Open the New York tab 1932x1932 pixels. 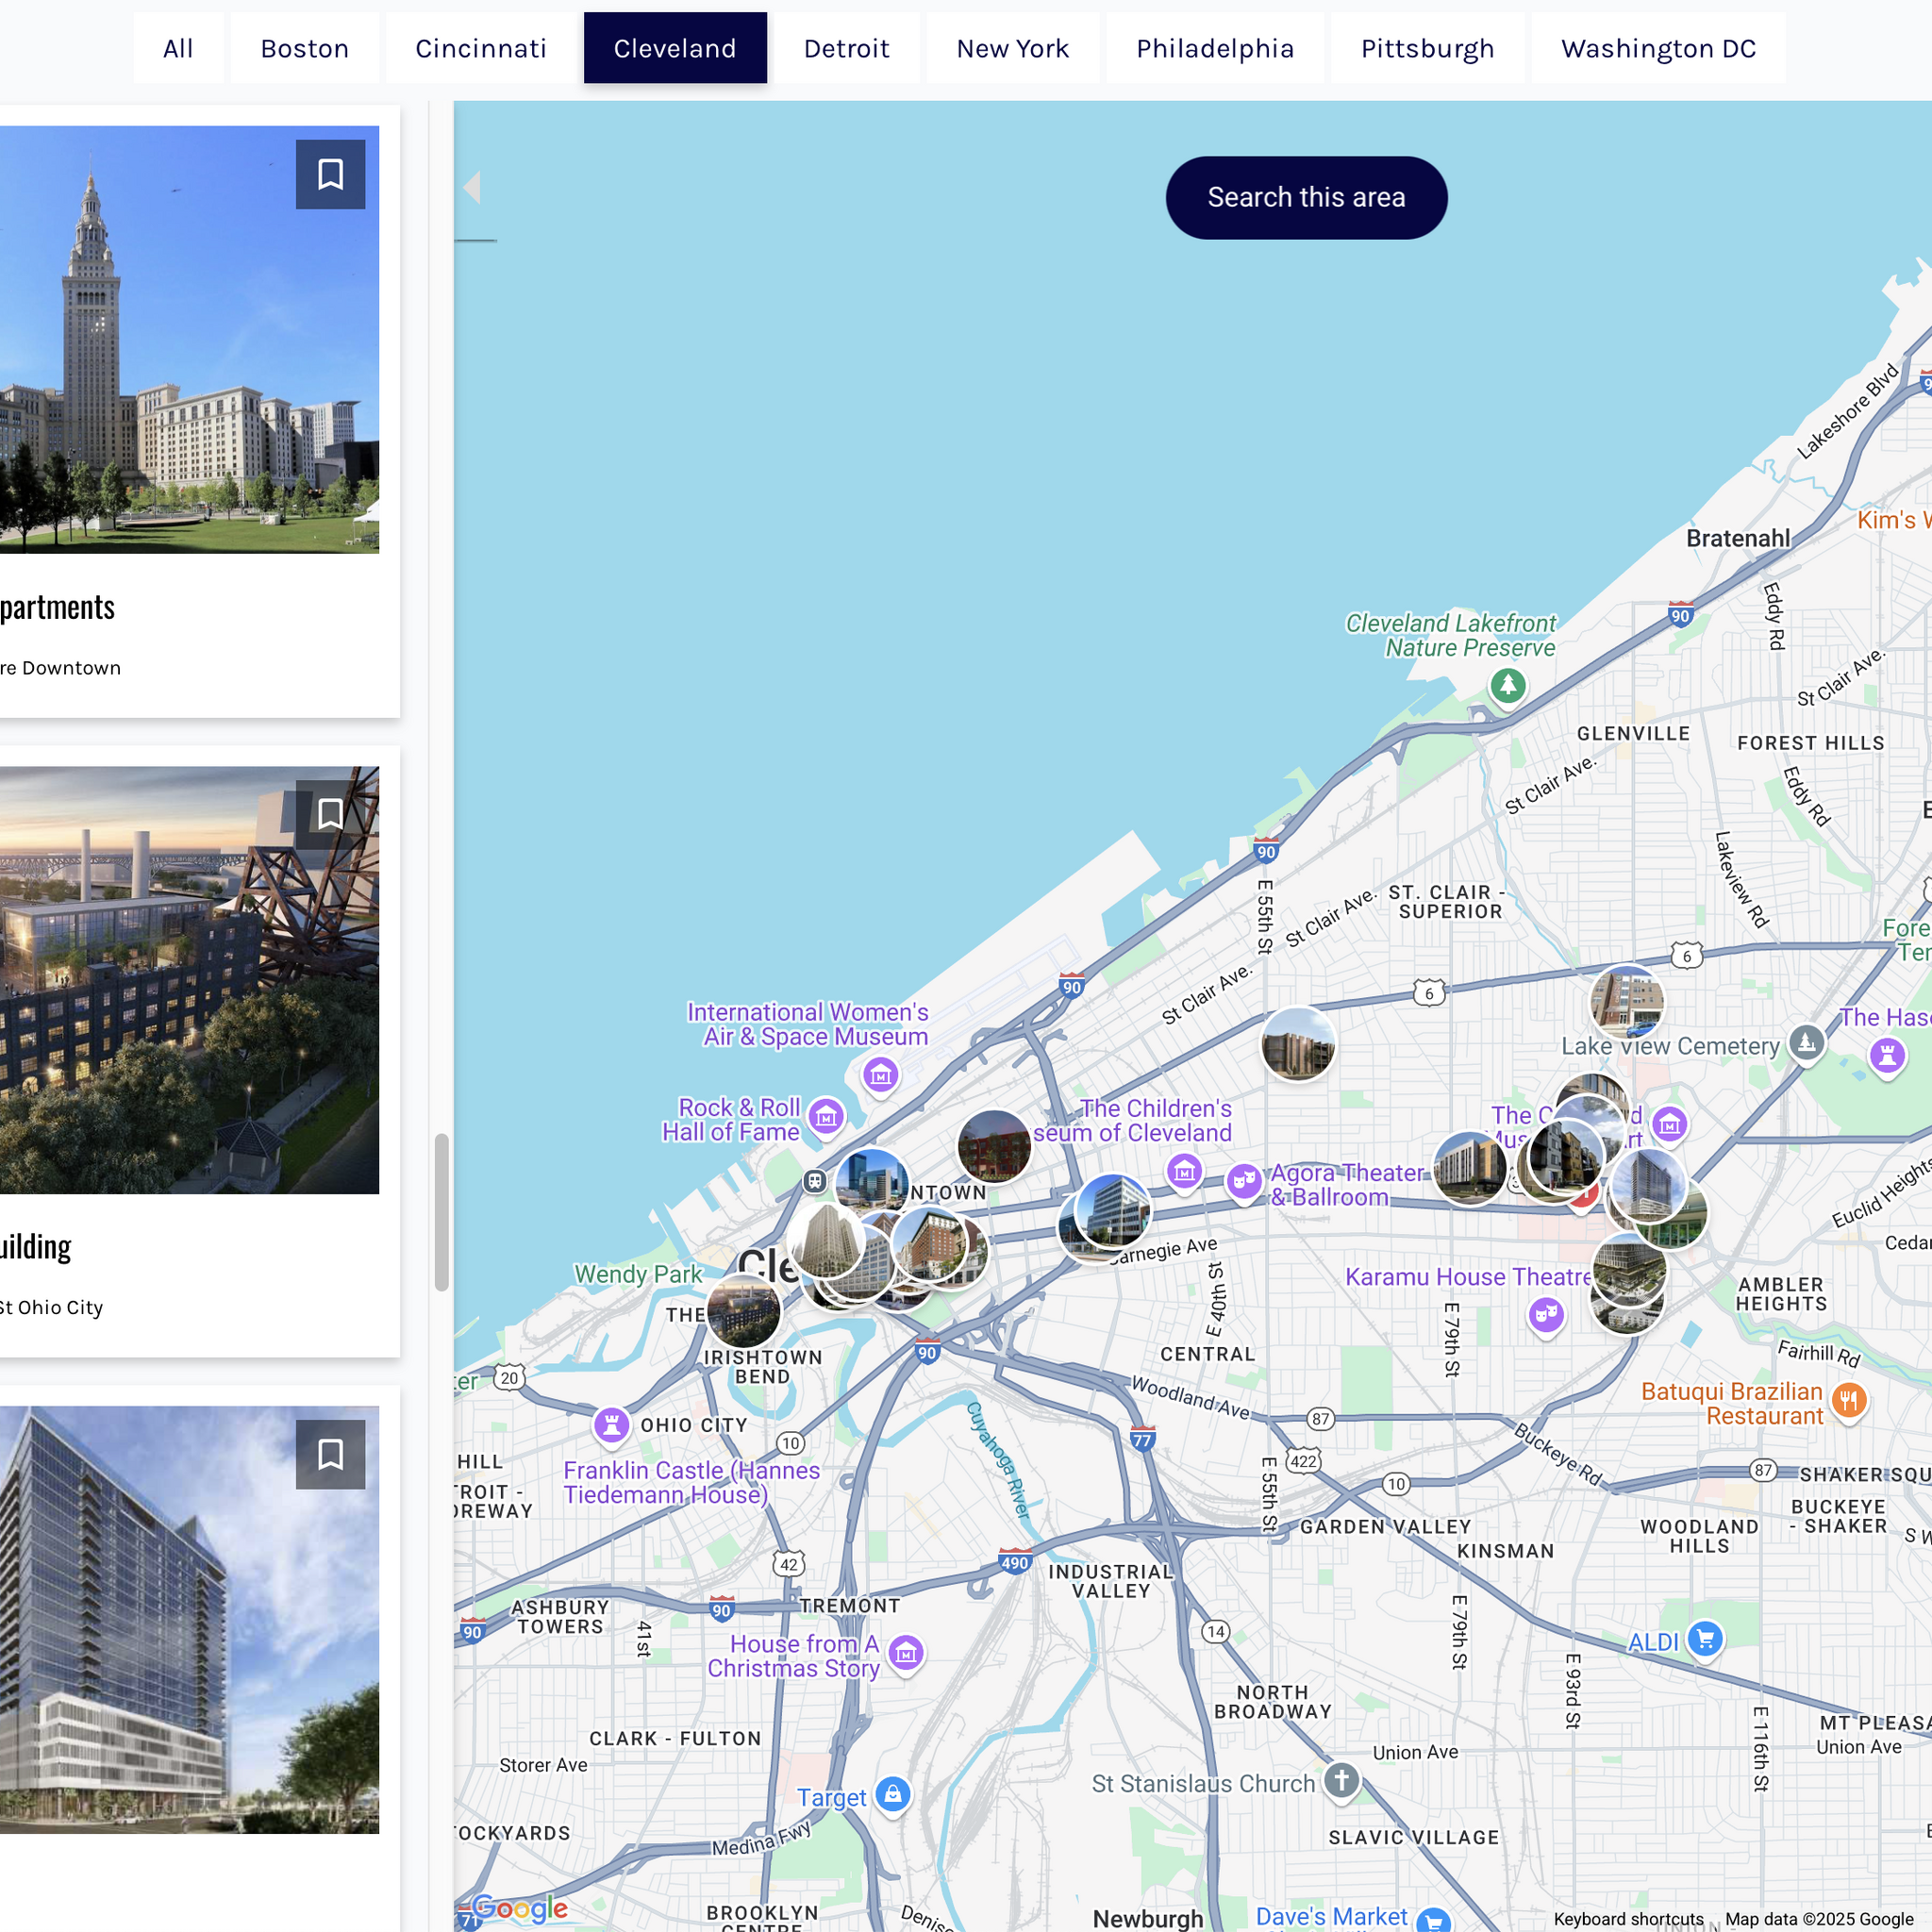[x=1012, y=48]
